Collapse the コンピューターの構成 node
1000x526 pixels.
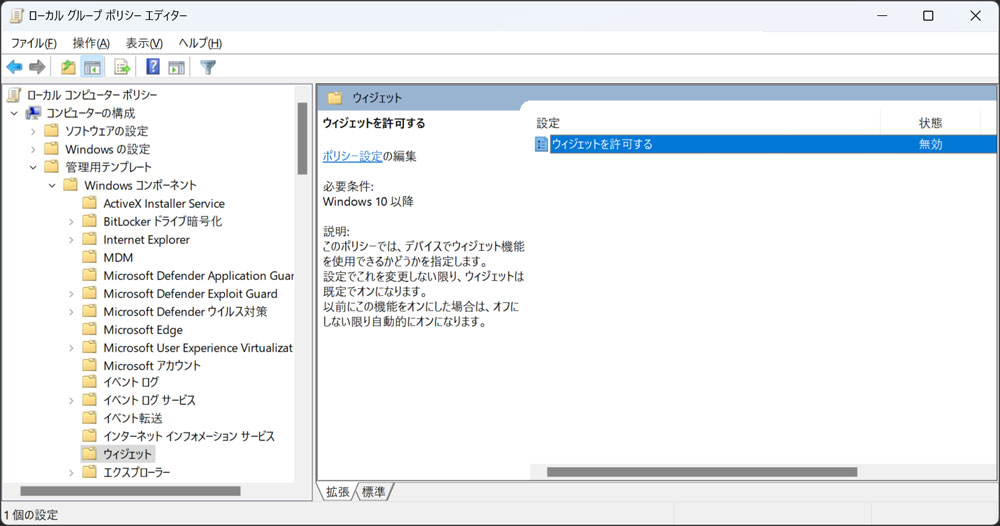tap(14, 113)
